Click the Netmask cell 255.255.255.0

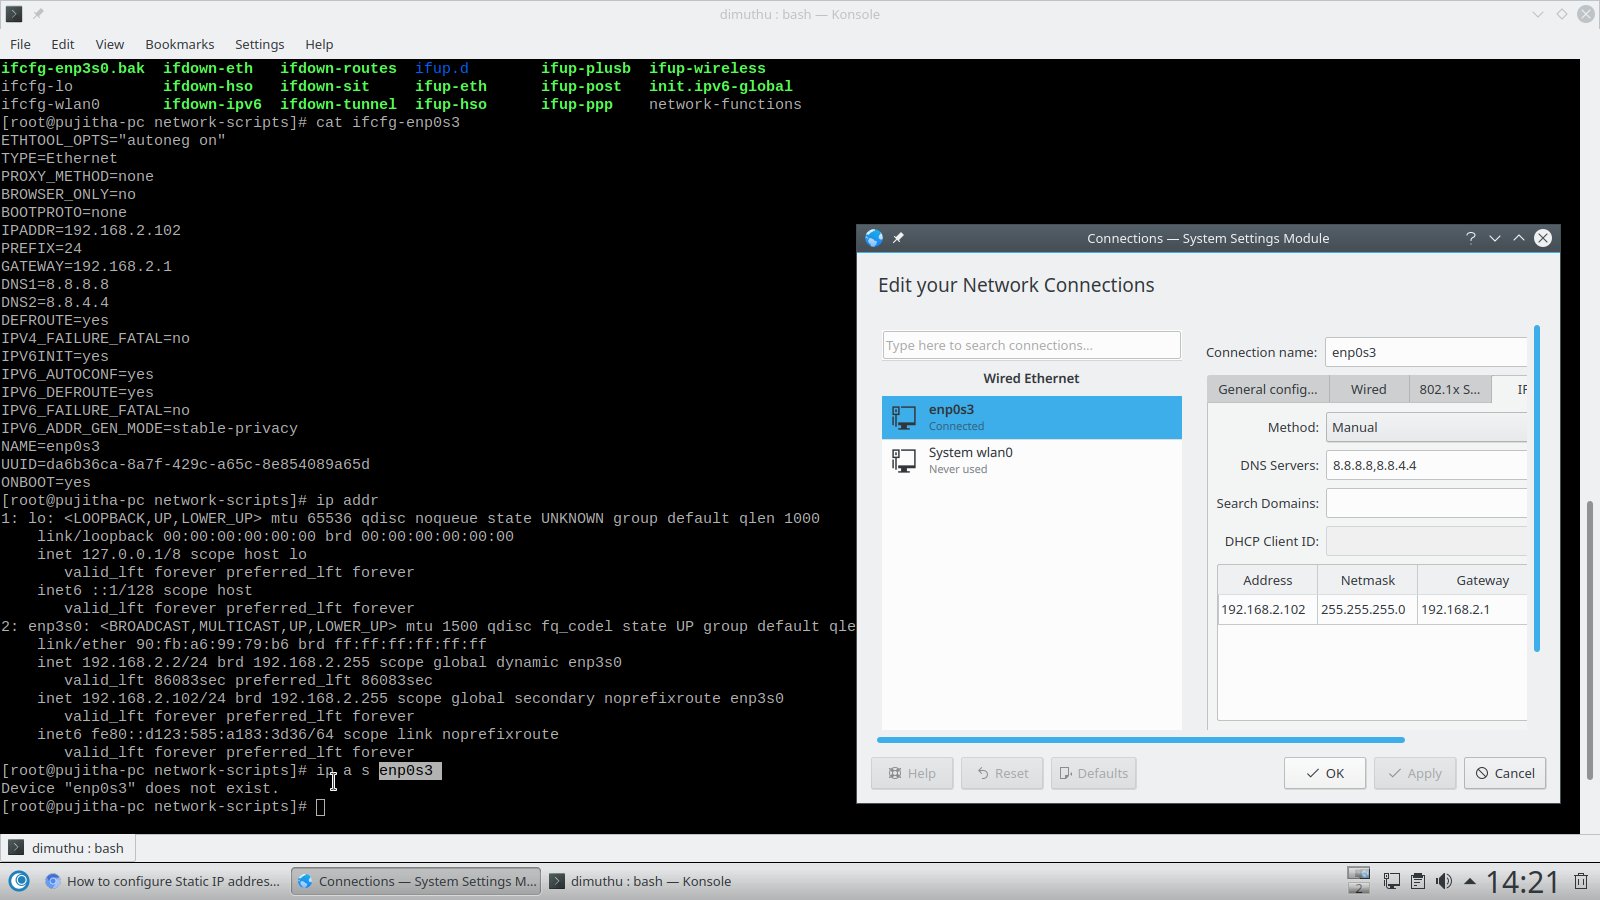point(1368,609)
